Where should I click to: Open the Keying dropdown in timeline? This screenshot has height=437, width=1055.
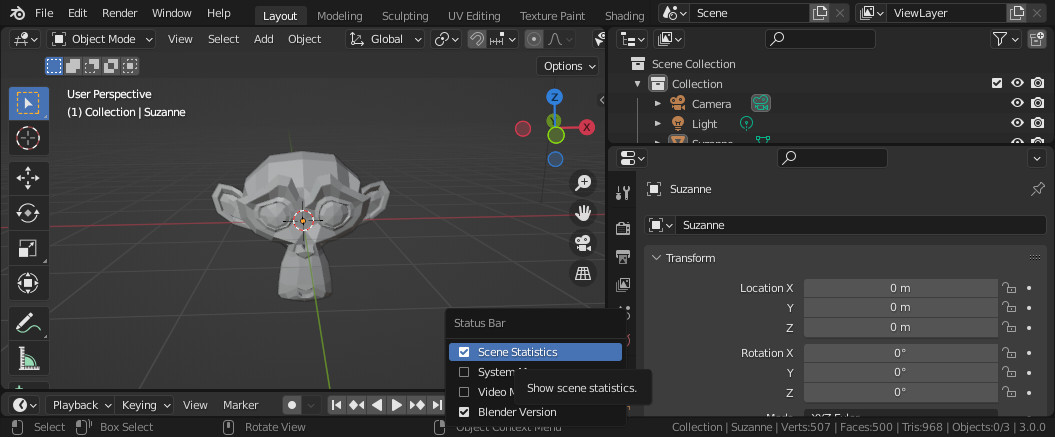click(x=144, y=405)
